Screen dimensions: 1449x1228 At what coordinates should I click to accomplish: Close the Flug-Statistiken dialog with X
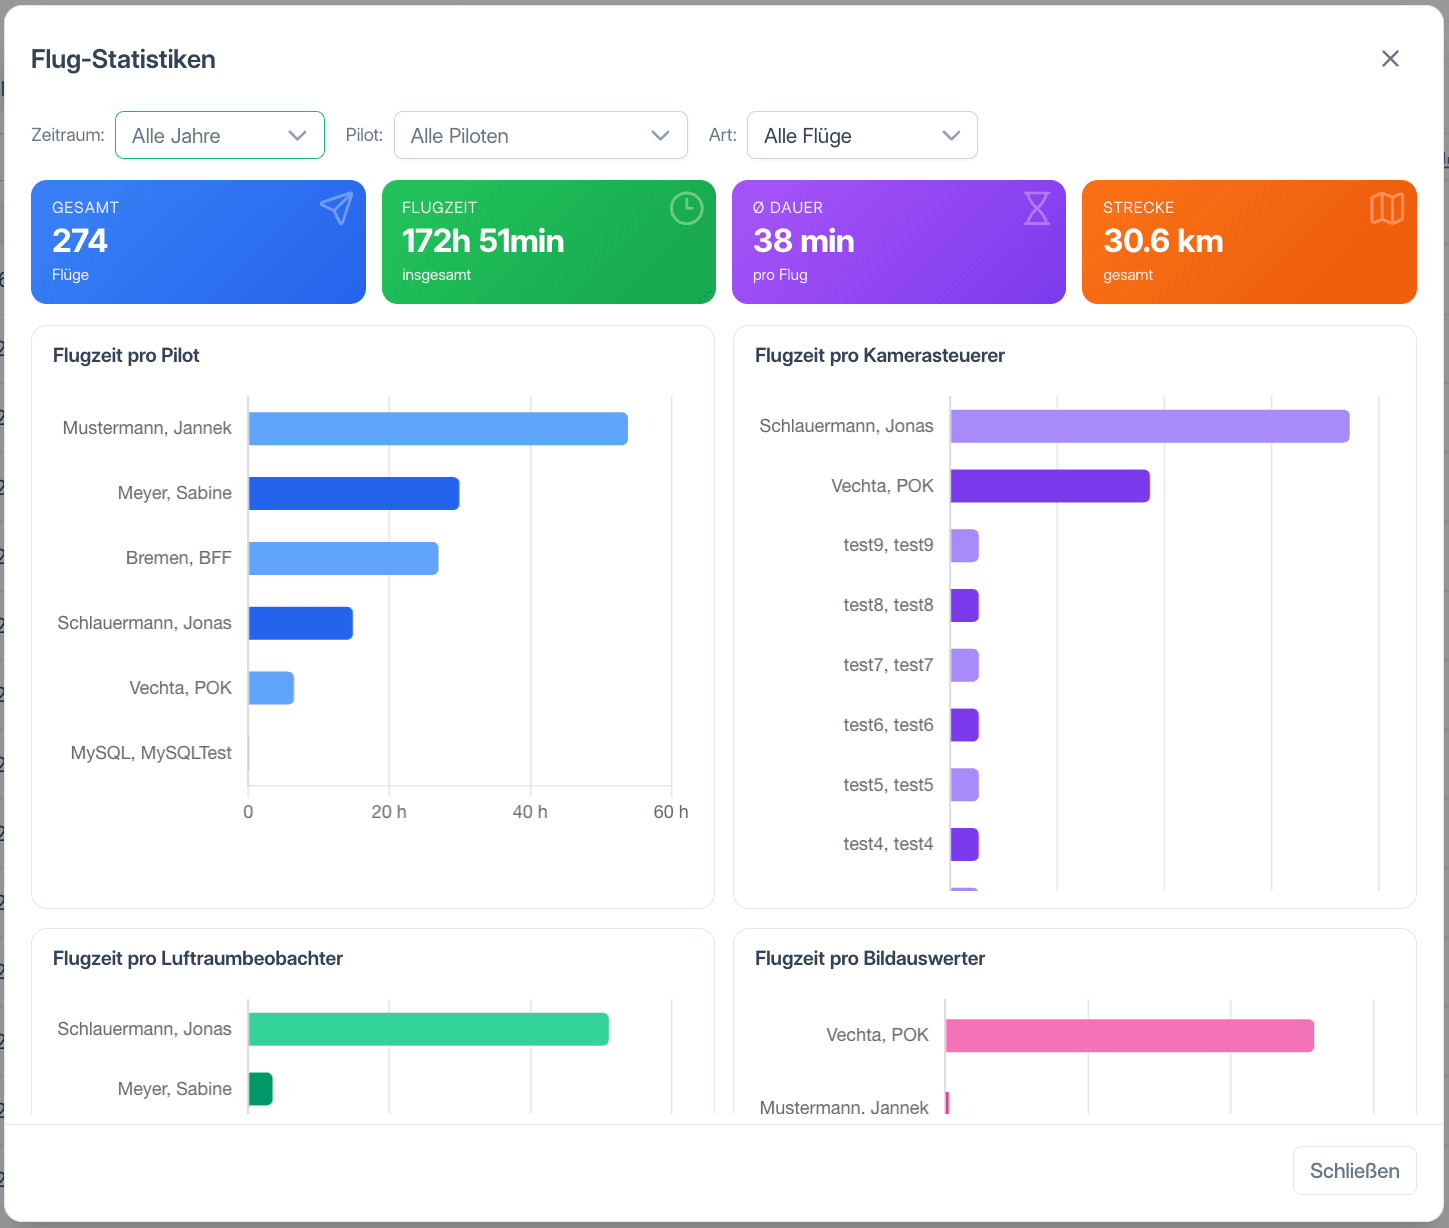click(1390, 59)
